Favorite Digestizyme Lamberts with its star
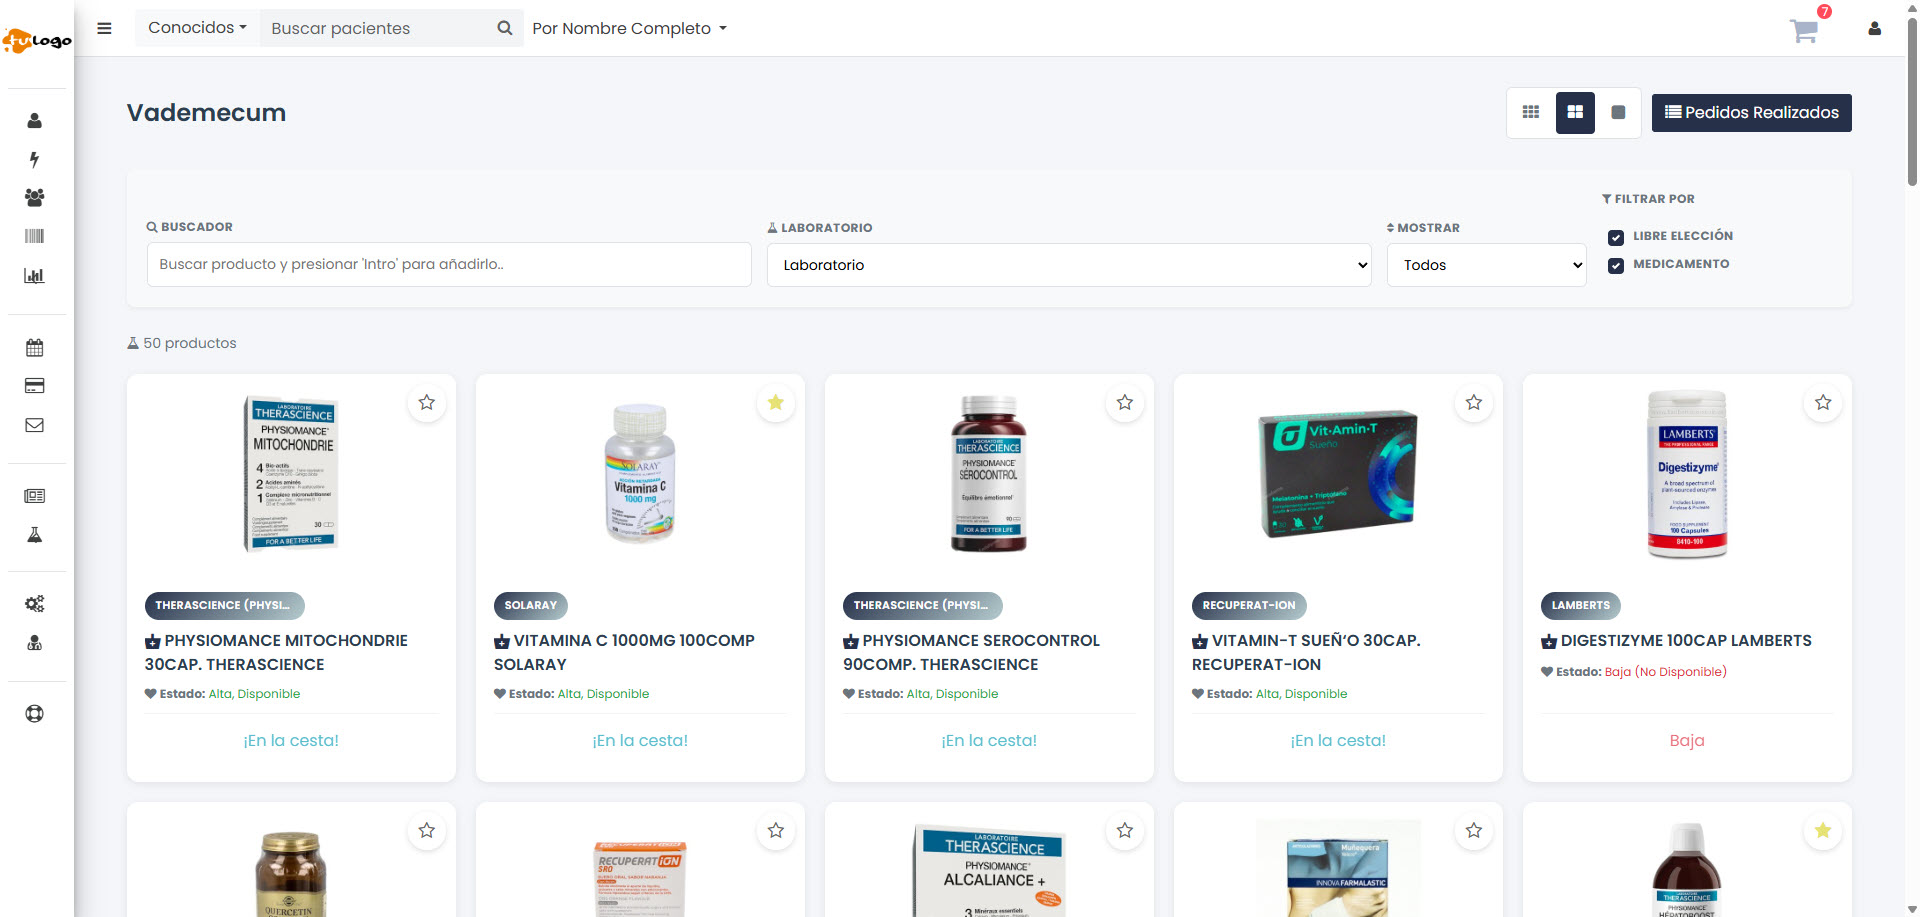Screen dimensions: 1920x917 (1823, 403)
